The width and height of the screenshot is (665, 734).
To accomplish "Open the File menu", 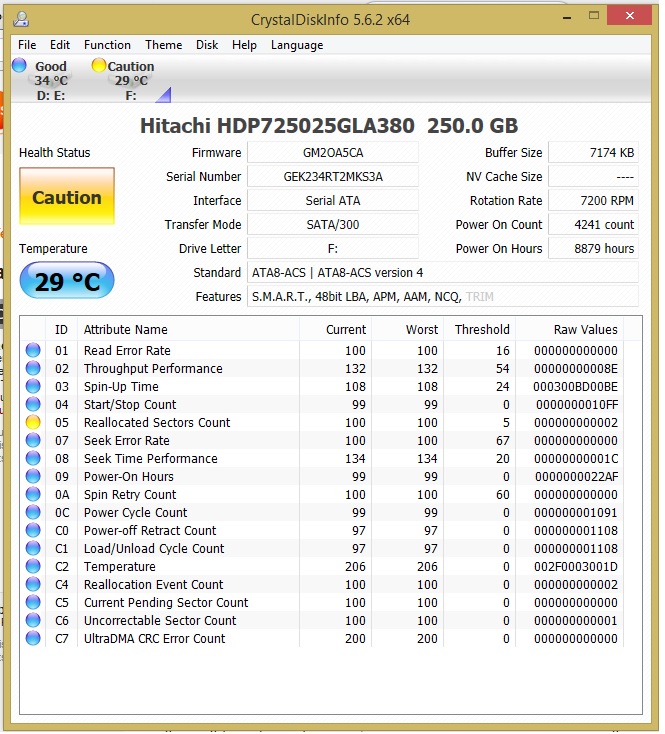I will pos(27,45).
